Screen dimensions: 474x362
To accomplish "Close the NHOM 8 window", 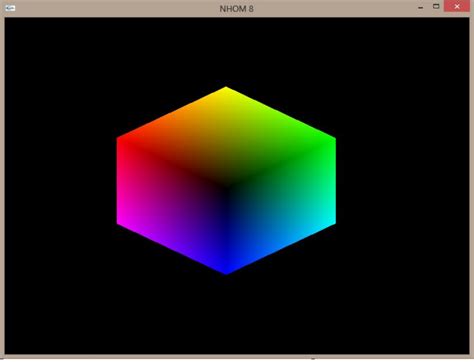I will point(457,6).
